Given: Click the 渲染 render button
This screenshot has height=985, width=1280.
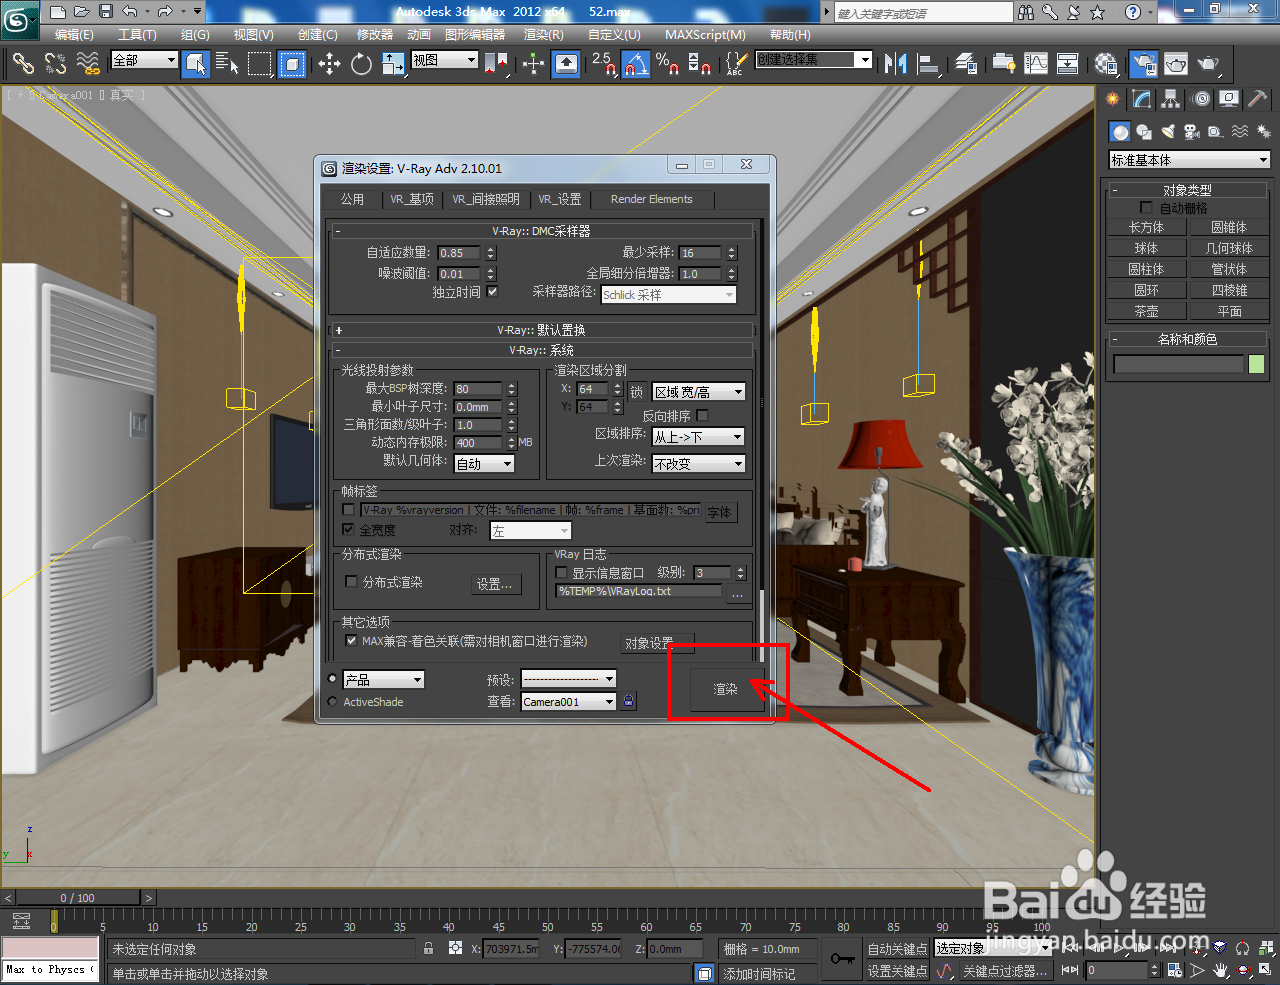Looking at the screenshot, I should tap(725, 689).
